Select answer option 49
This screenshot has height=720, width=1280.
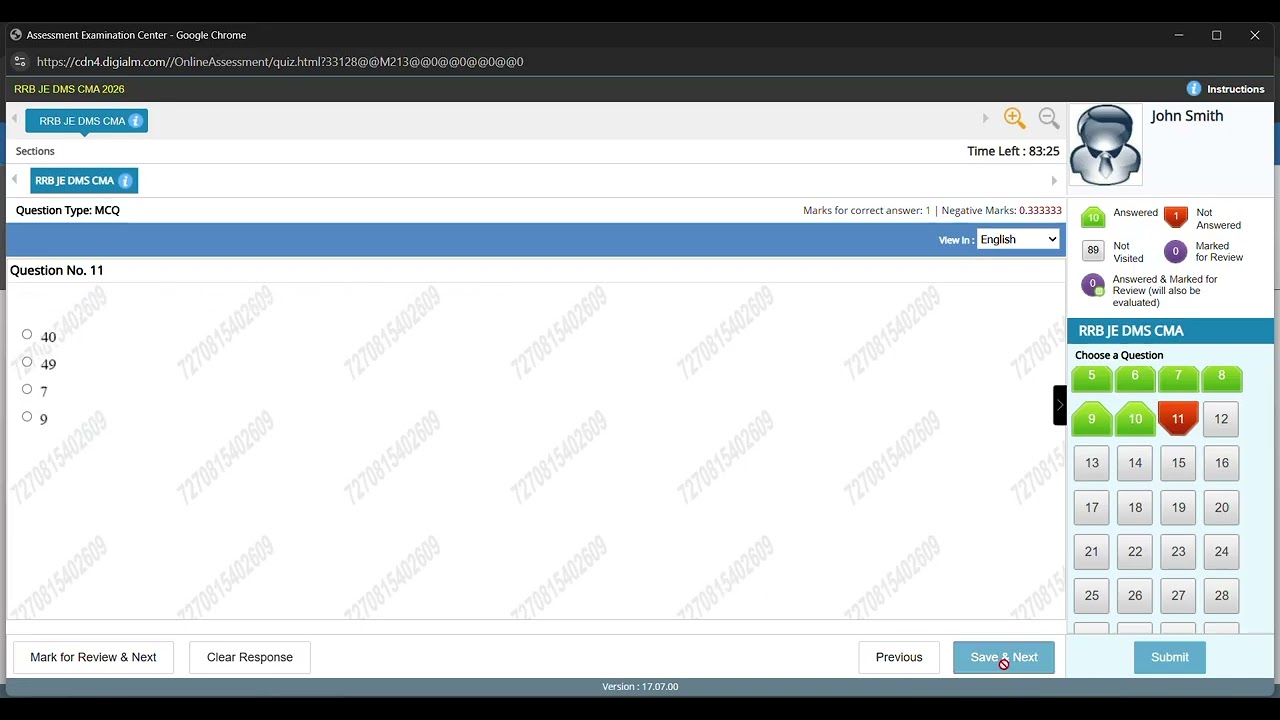coord(27,362)
